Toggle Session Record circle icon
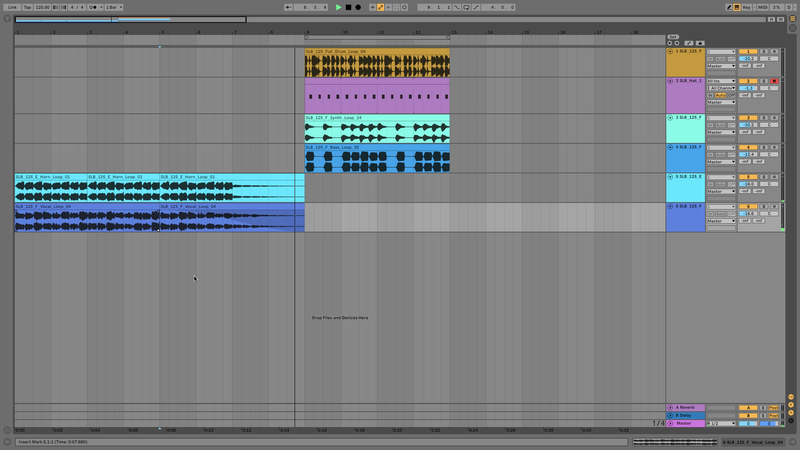The height and width of the screenshot is (450, 800). click(x=405, y=7)
